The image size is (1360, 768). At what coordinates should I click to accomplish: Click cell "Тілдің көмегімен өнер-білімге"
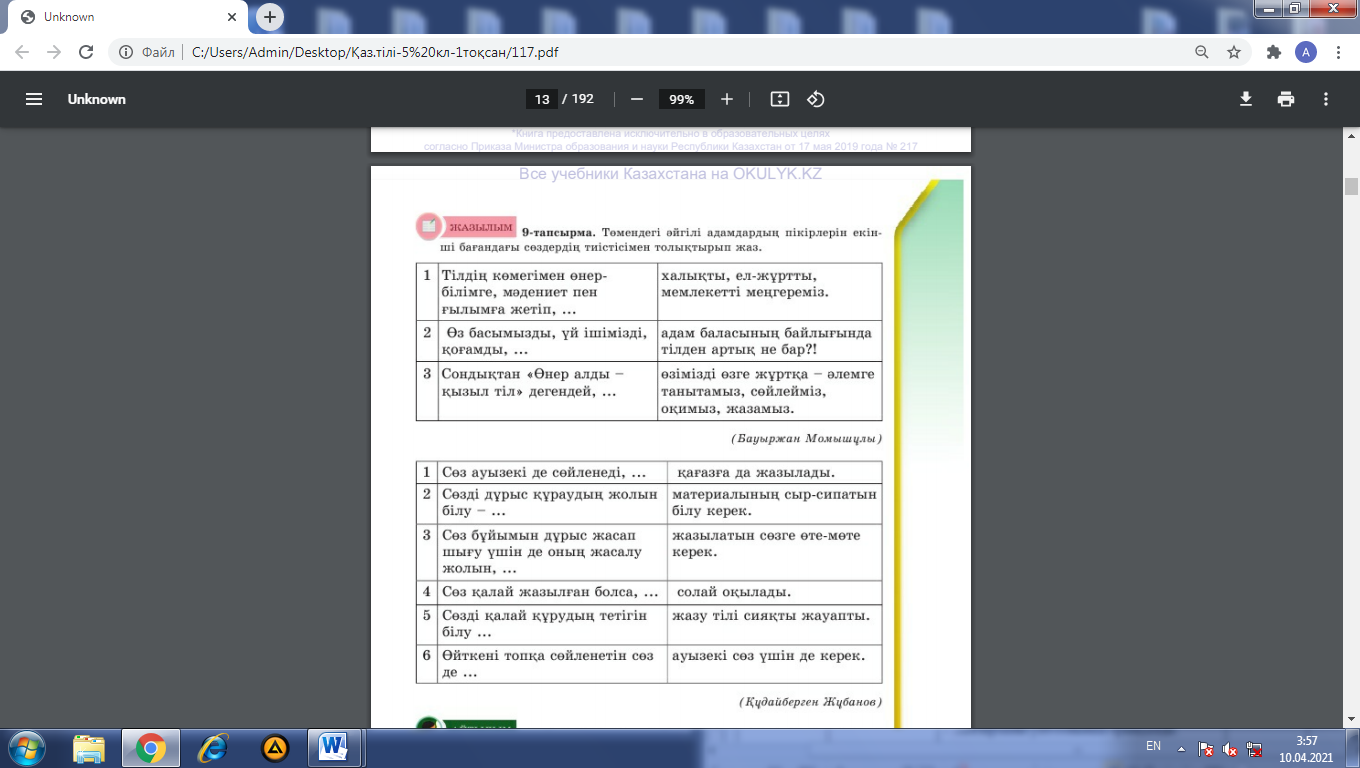[547, 292]
